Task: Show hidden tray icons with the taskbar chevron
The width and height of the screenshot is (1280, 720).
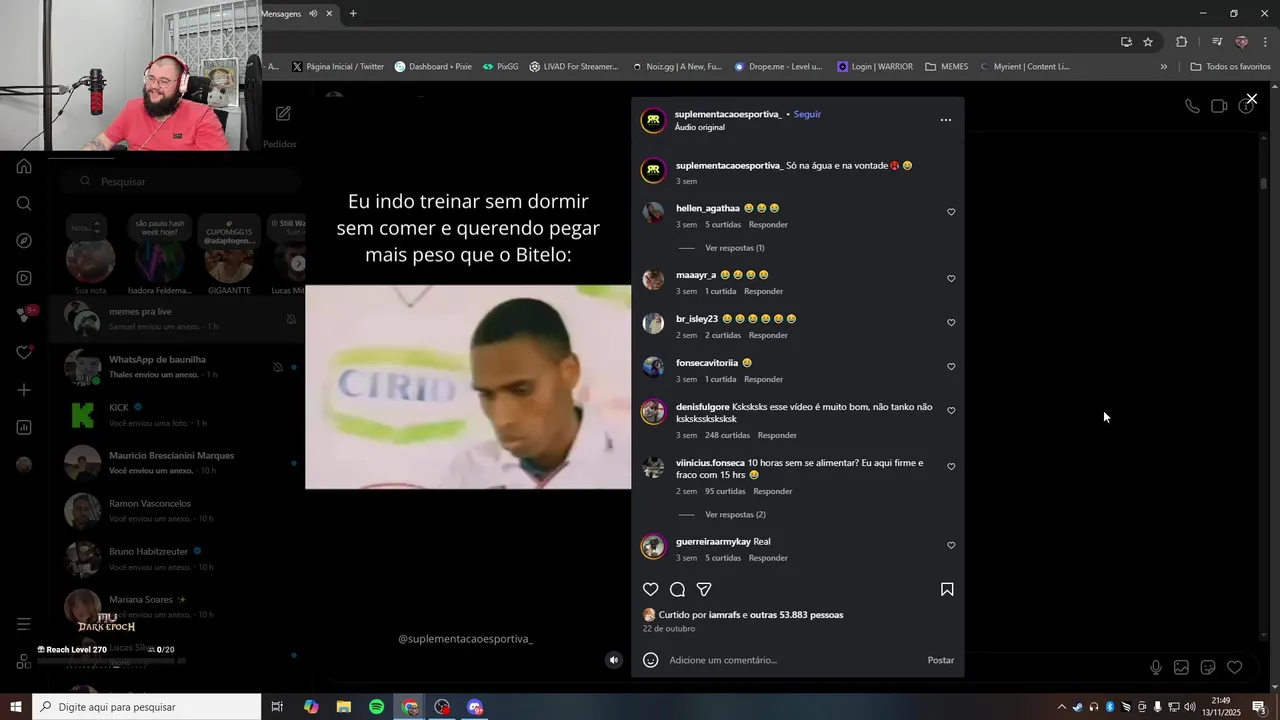Action: [x=1061, y=707]
